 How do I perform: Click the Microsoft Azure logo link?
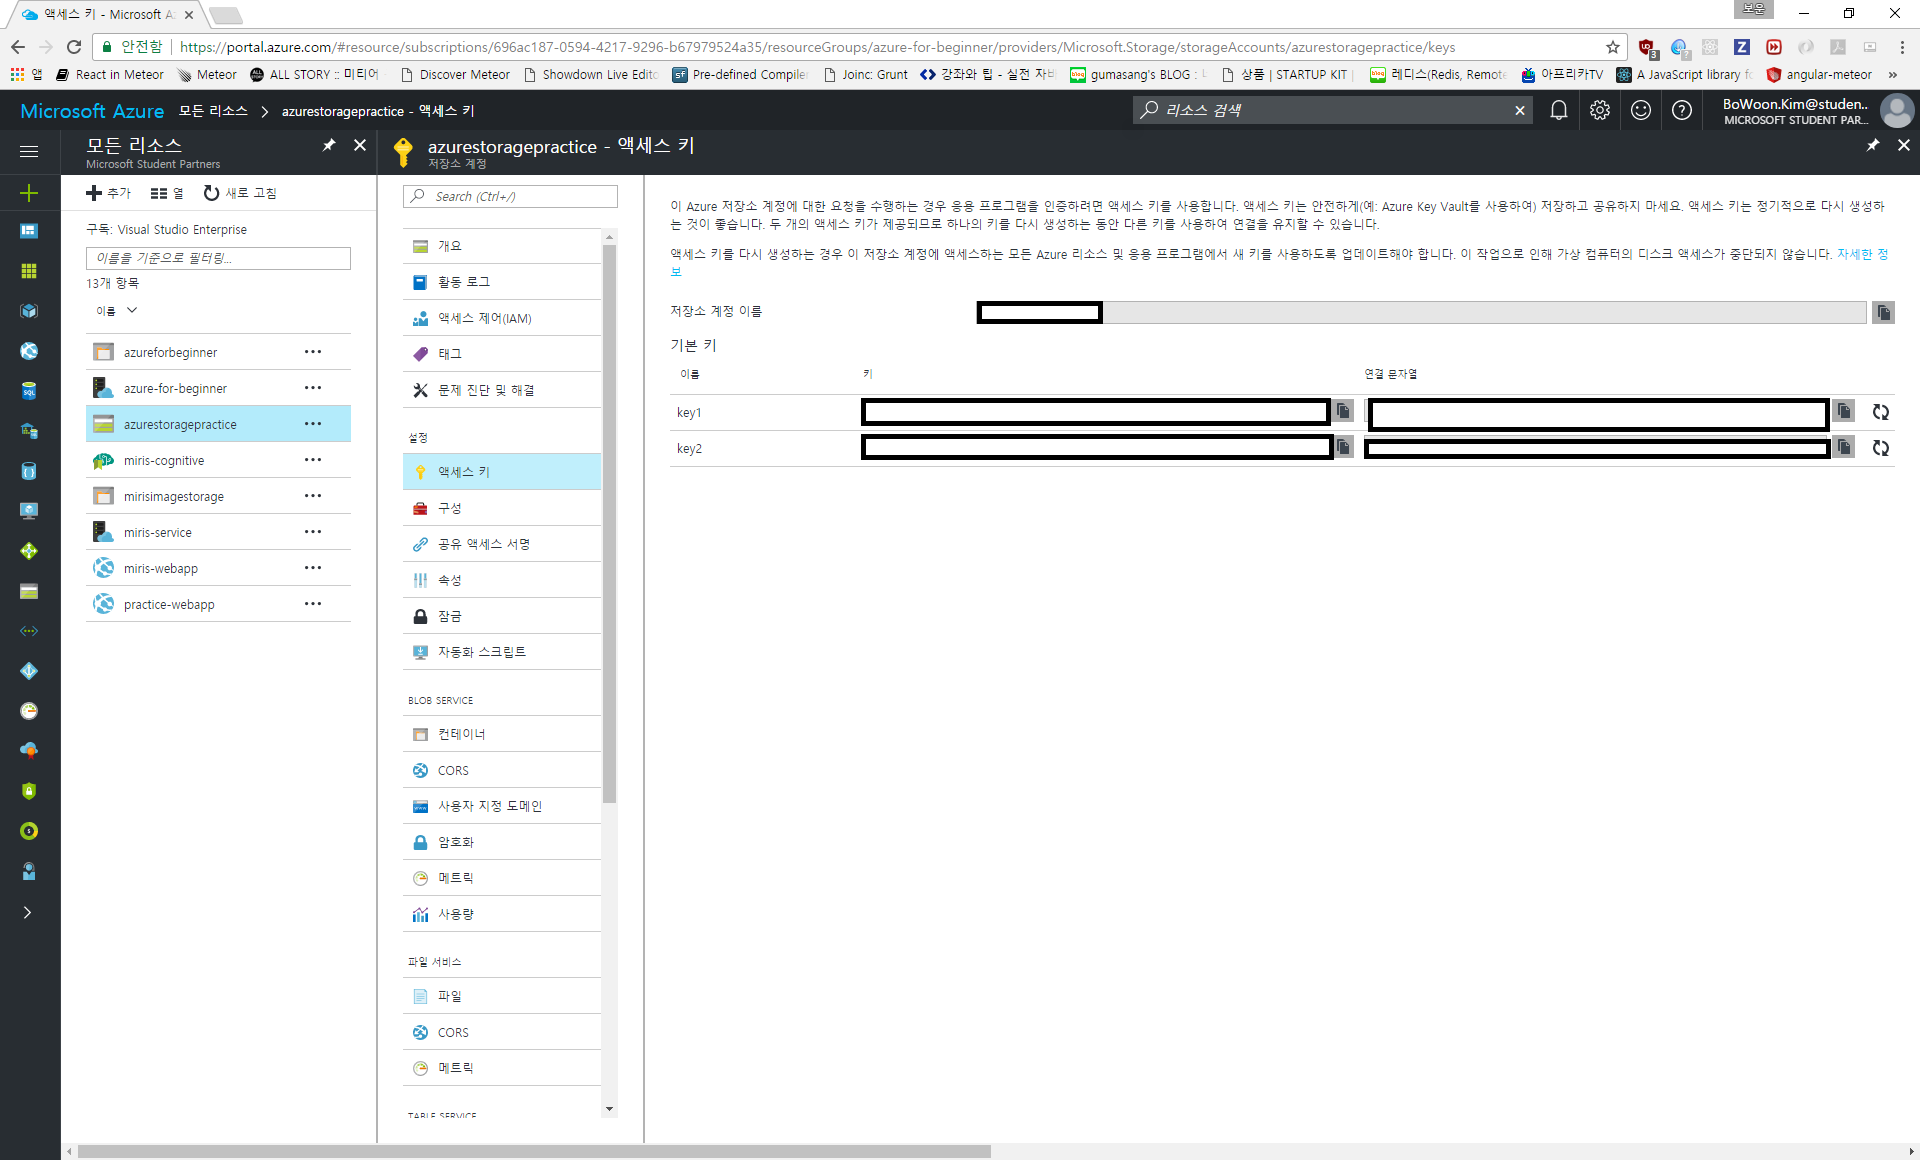click(x=92, y=111)
